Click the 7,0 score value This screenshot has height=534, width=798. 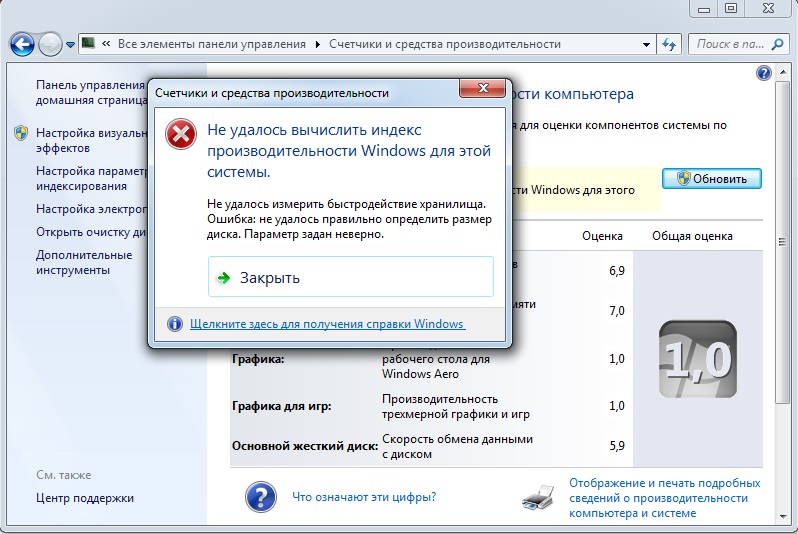[617, 311]
